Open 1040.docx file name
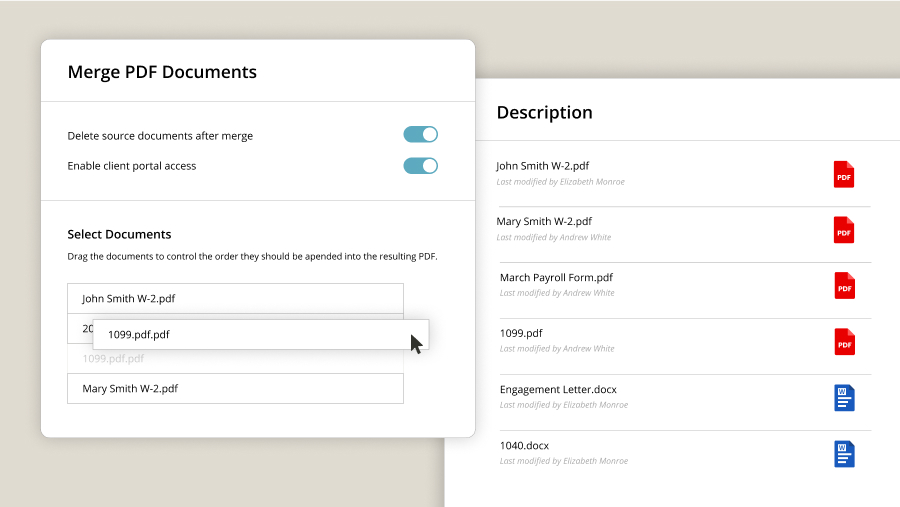This screenshot has width=900, height=507. (524, 445)
